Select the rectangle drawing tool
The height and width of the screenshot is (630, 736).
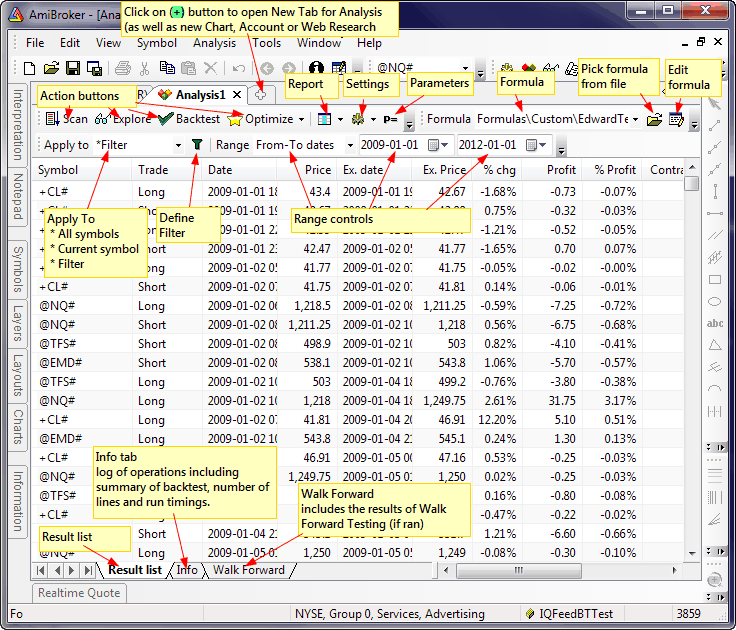[714, 280]
